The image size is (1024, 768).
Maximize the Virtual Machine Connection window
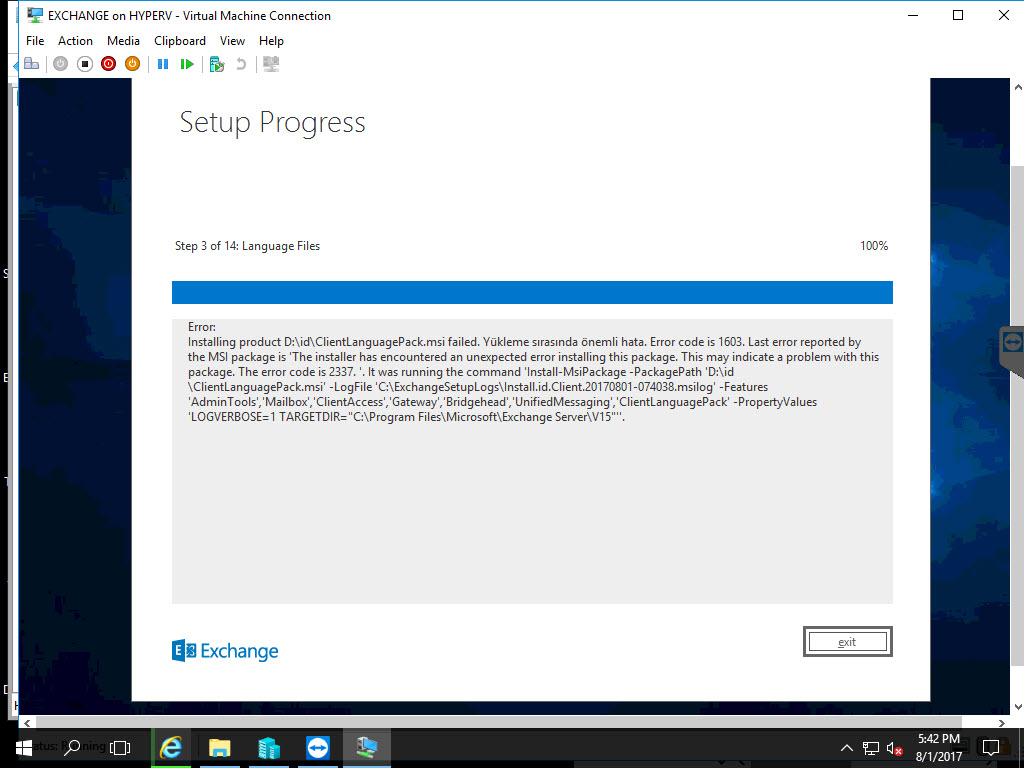pyautogui.click(x=958, y=15)
